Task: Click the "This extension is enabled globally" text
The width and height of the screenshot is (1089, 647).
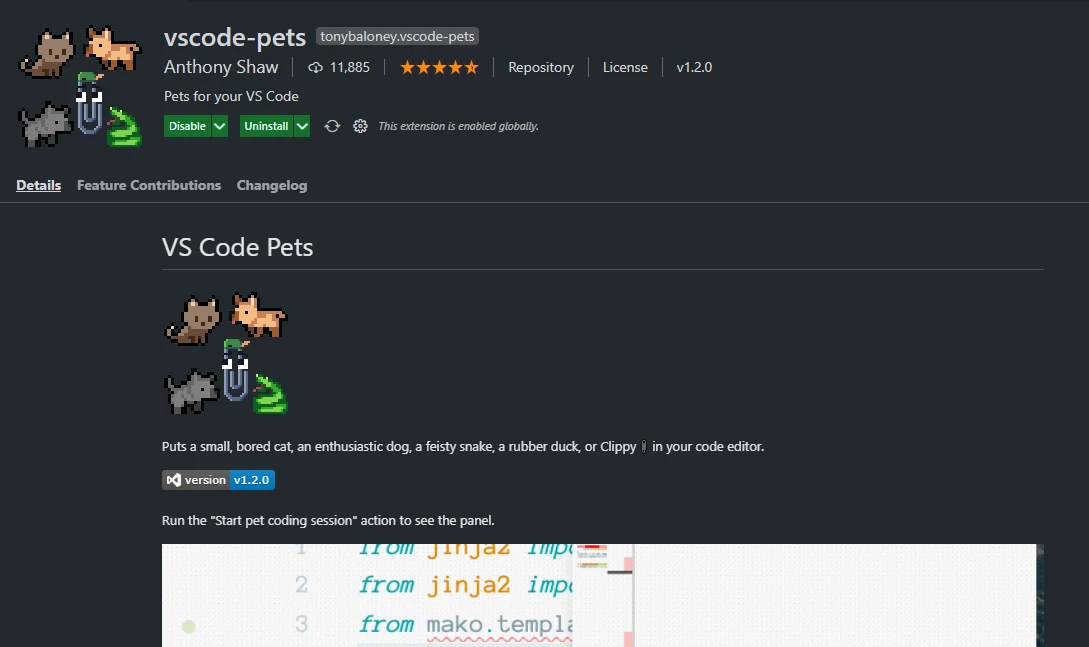Action: click(458, 126)
